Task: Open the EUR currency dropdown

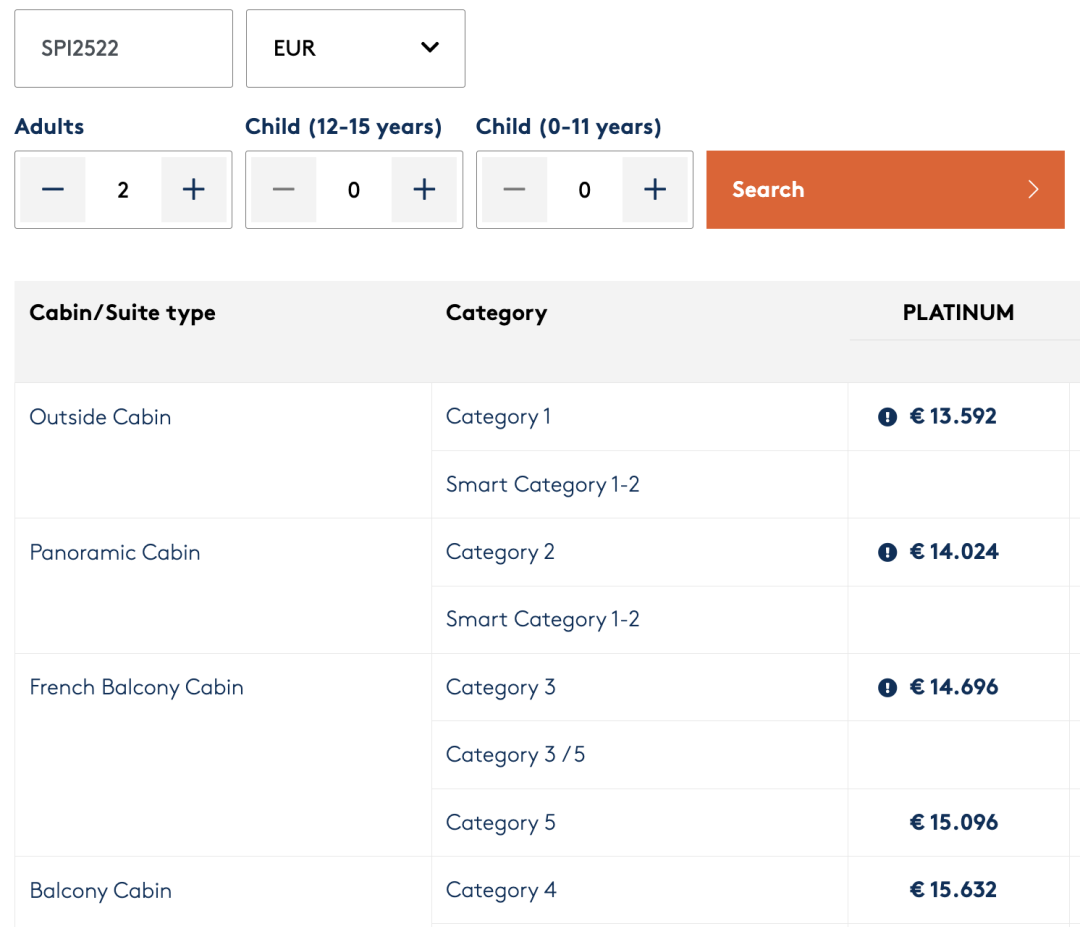Action: point(355,48)
